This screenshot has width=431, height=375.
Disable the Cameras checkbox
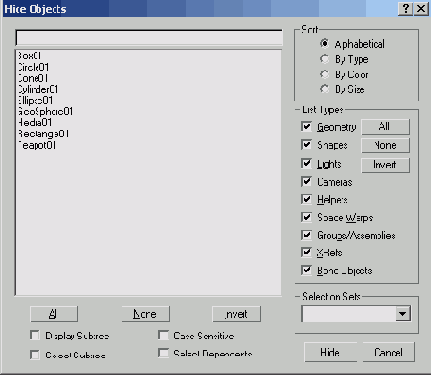click(x=306, y=182)
